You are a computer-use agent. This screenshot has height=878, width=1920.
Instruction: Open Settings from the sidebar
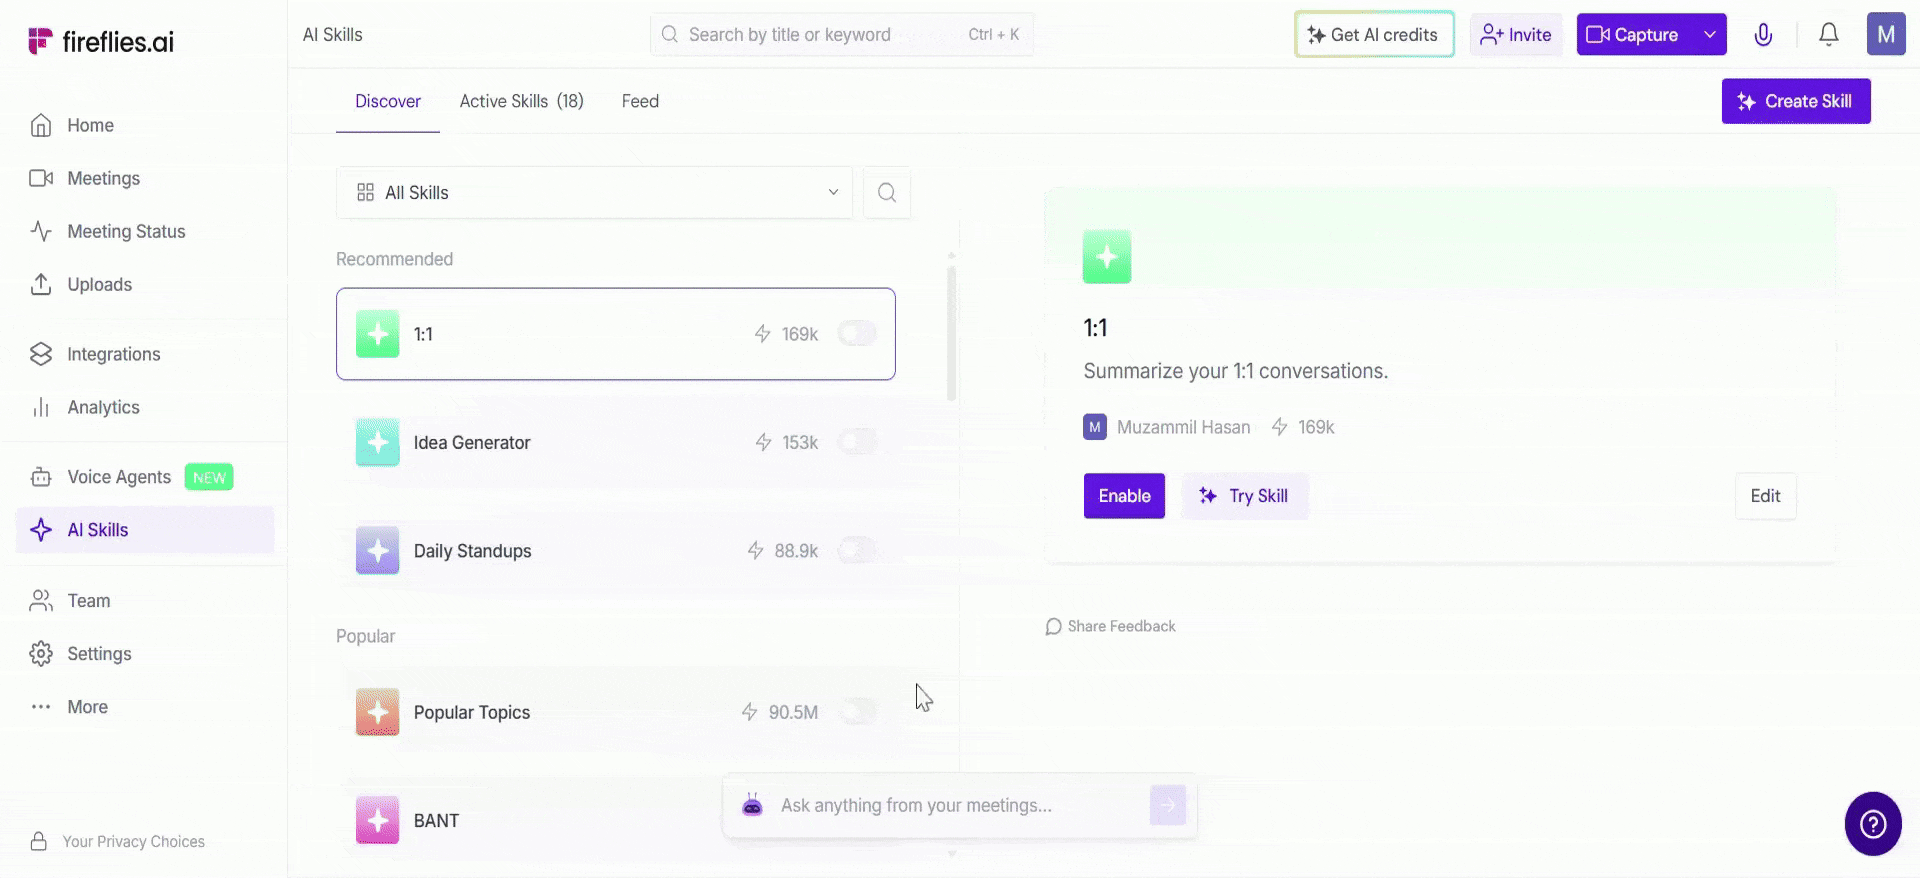(99, 654)
